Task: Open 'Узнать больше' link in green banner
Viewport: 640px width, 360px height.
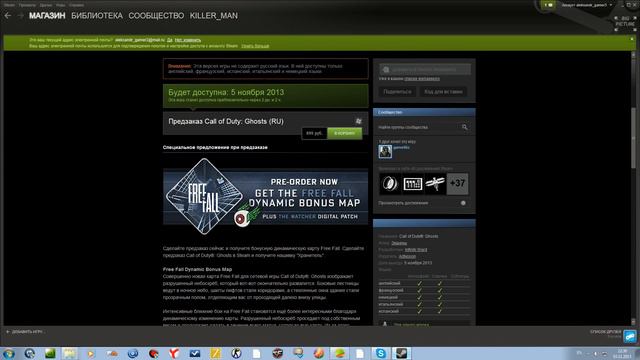Action: [255, 46]
